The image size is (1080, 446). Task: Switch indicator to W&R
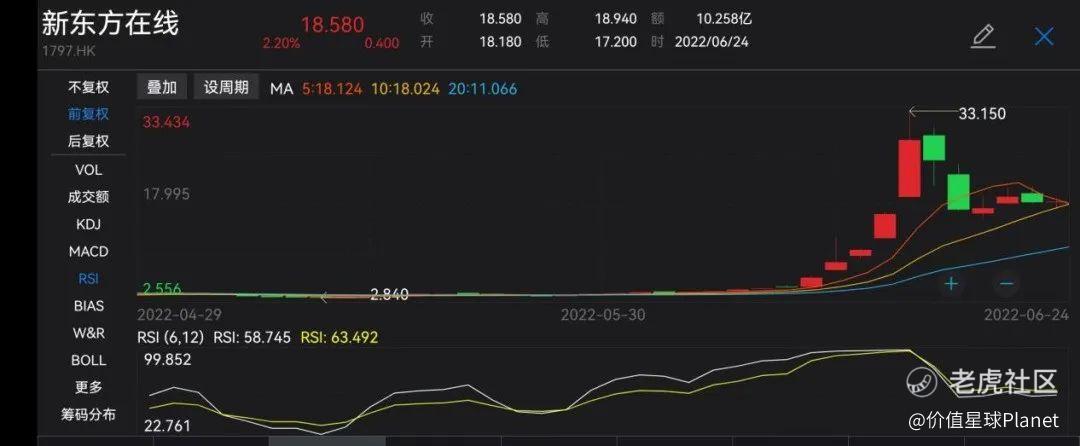[x=88, y=333]
